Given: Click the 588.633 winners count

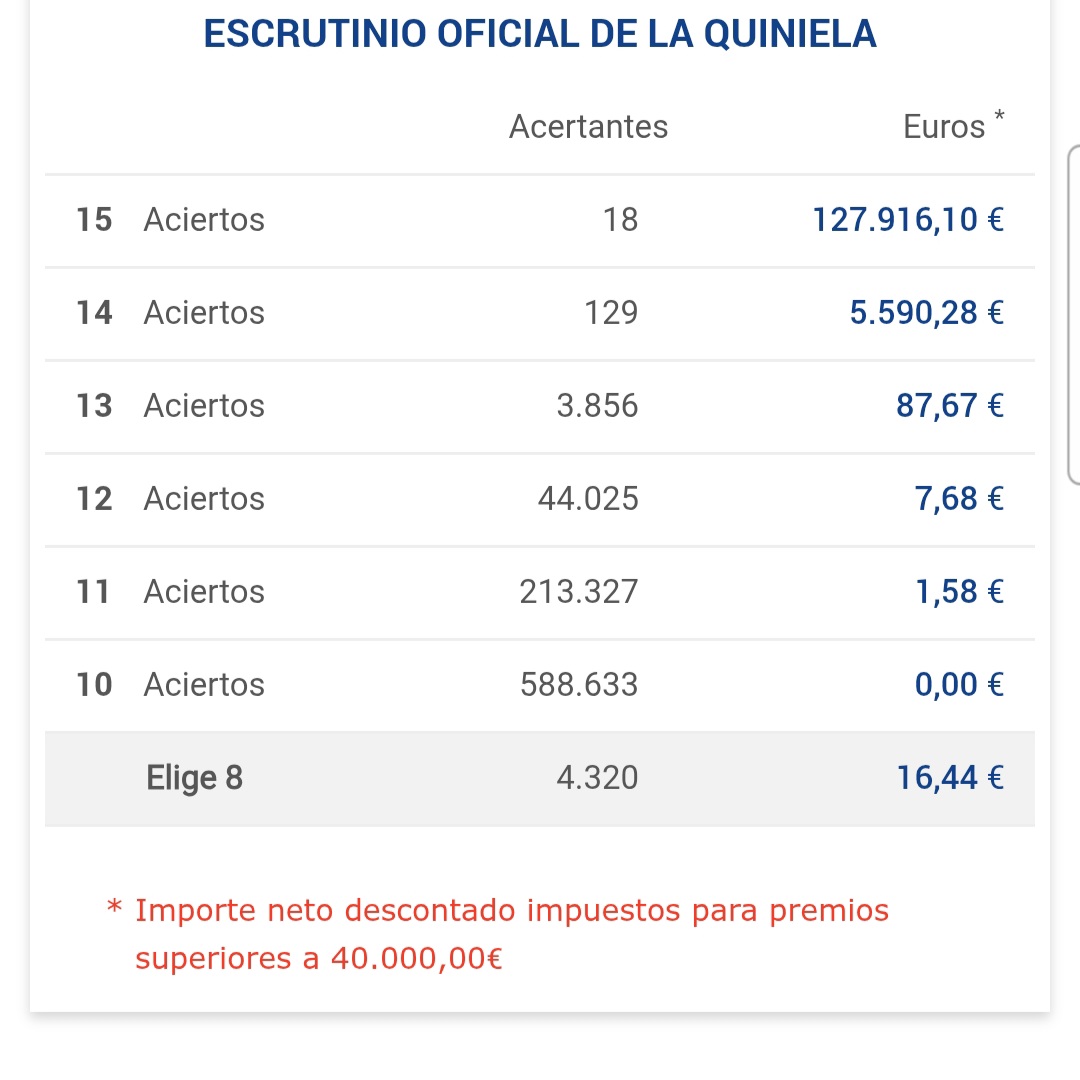Looking at the screenshot, I should [579, 685].
